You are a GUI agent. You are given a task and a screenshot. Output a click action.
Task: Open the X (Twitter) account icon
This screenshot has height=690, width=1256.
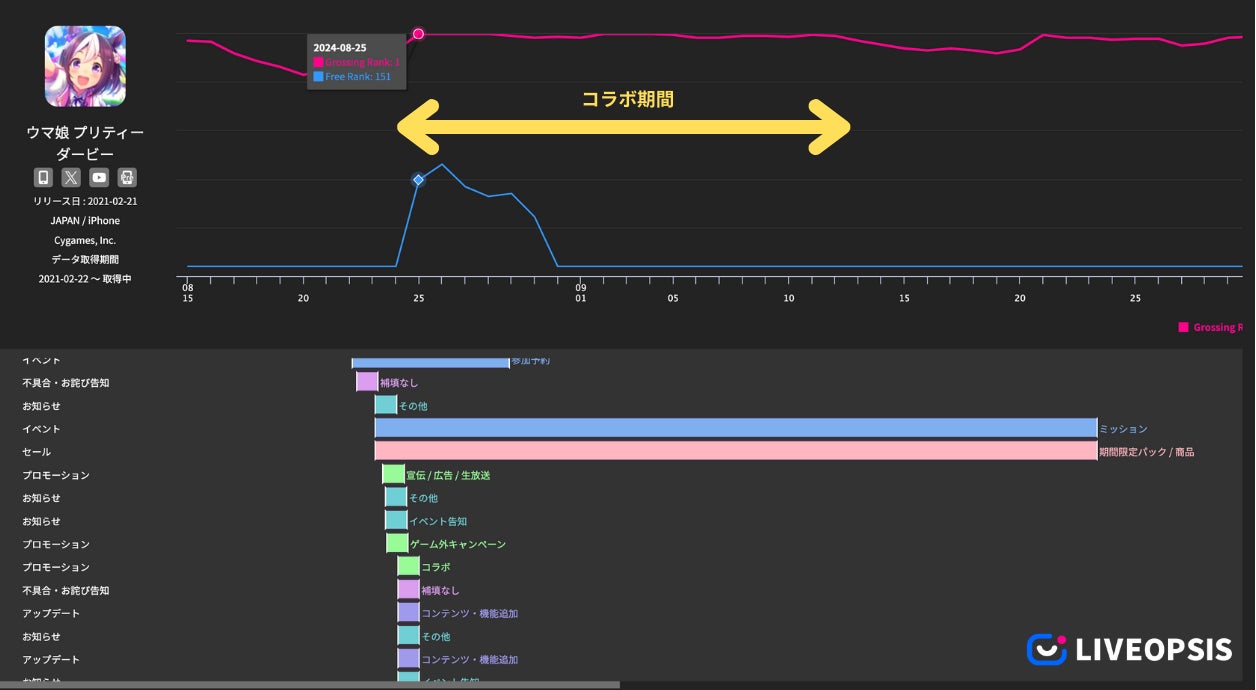tap(71, 177)
